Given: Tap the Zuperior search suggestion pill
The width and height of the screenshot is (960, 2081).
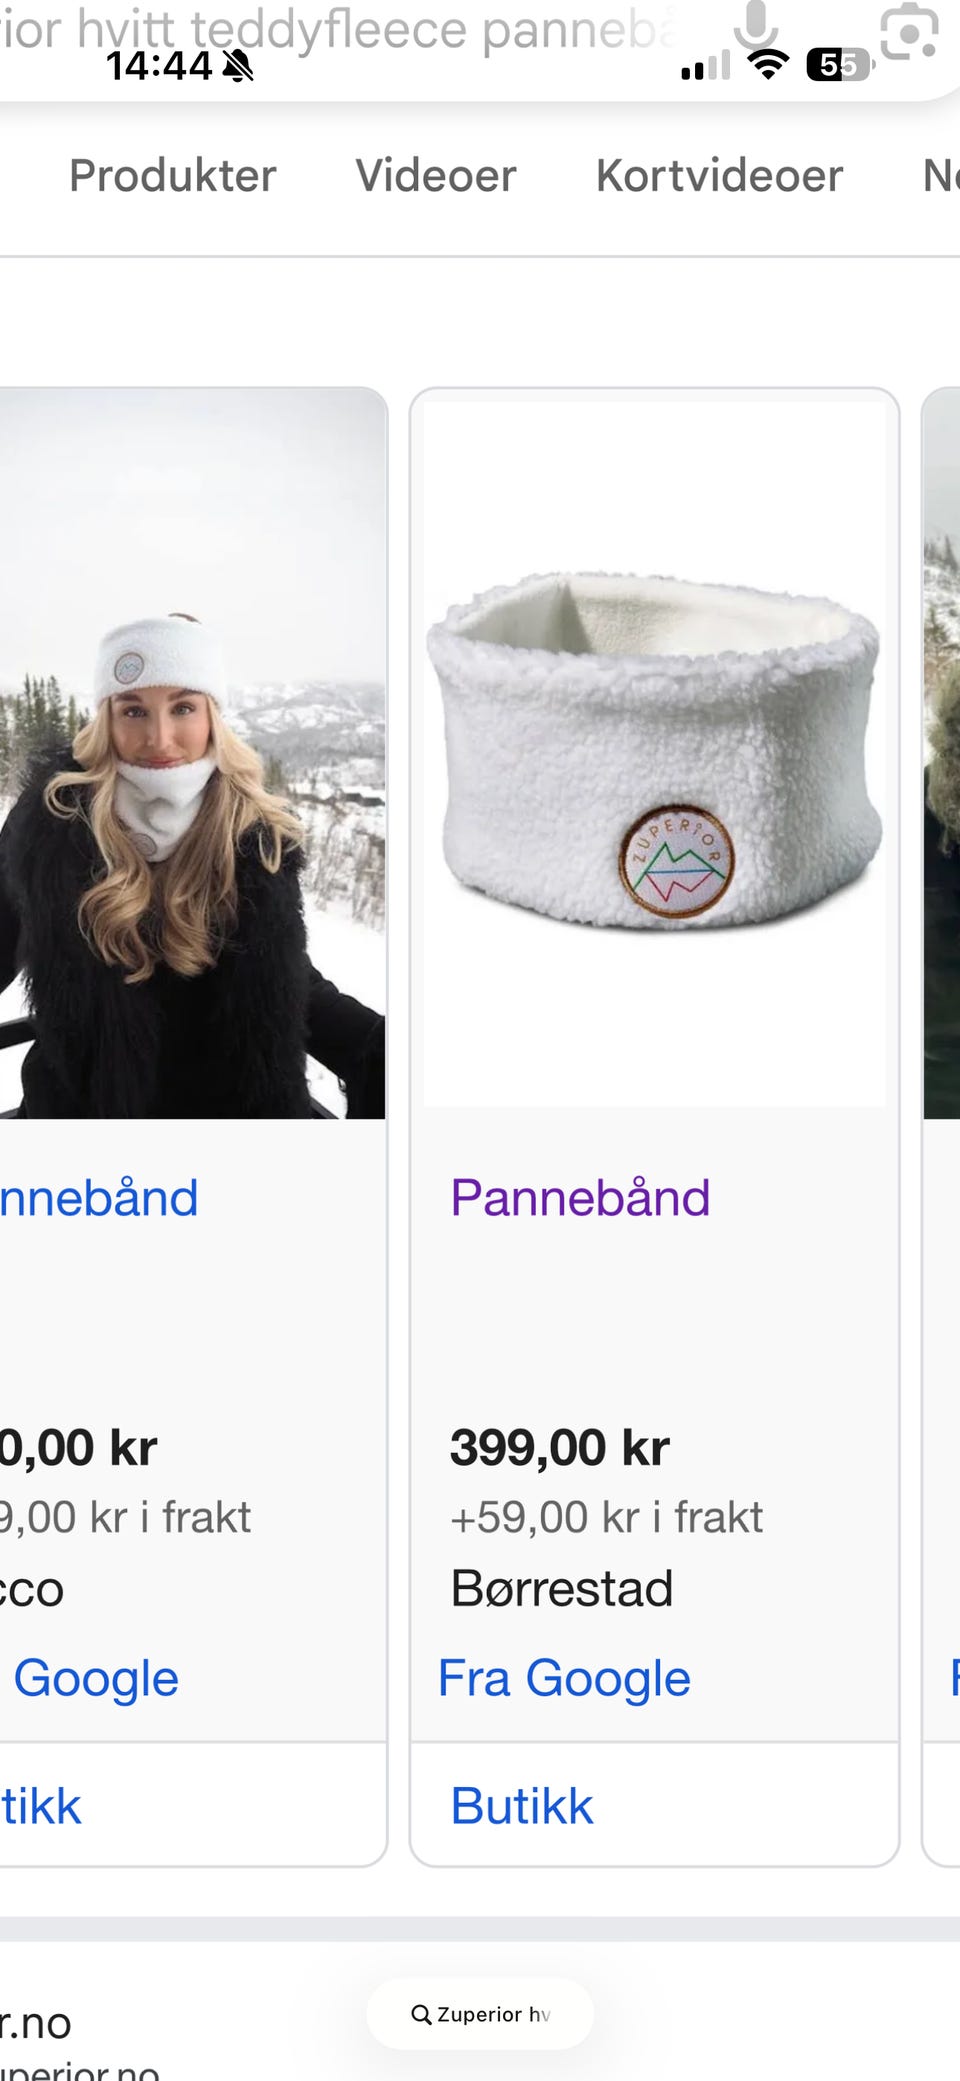Looking at the screenshot, I should 480,2014.
